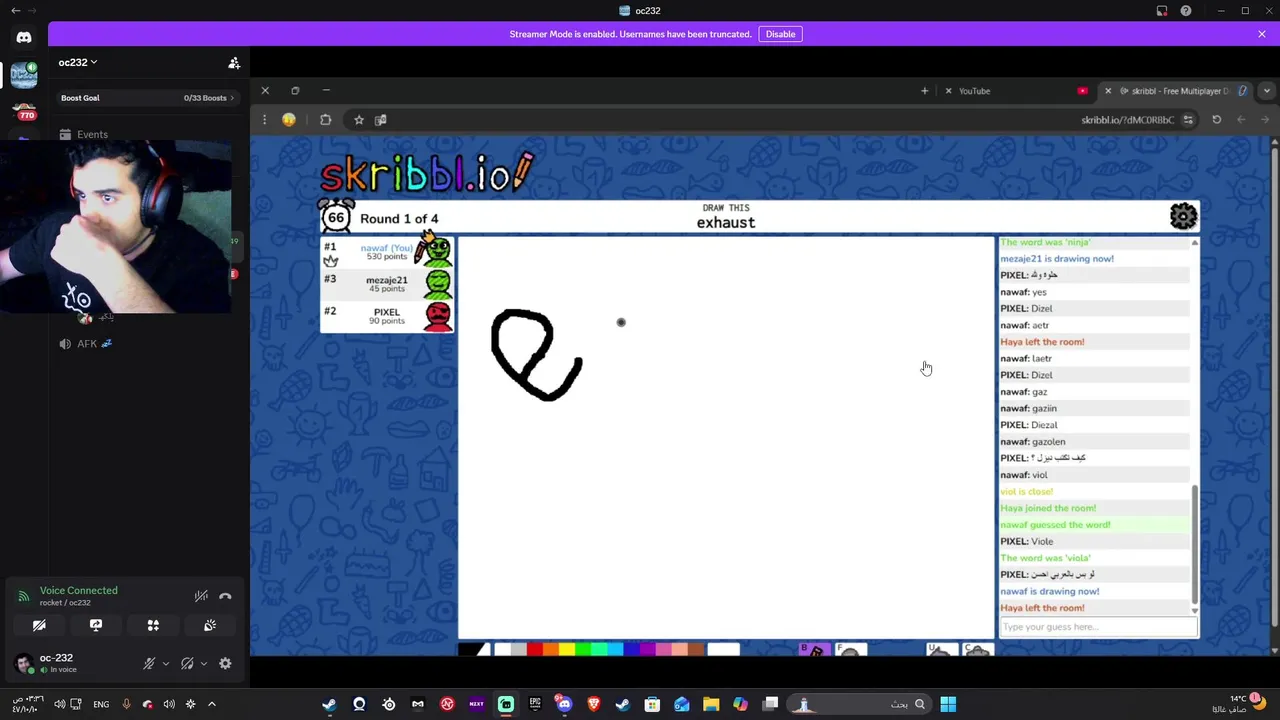Screen dimensions: 1280x720
Task: Expand oc232 server name dropdown
Action: [78, 62]
